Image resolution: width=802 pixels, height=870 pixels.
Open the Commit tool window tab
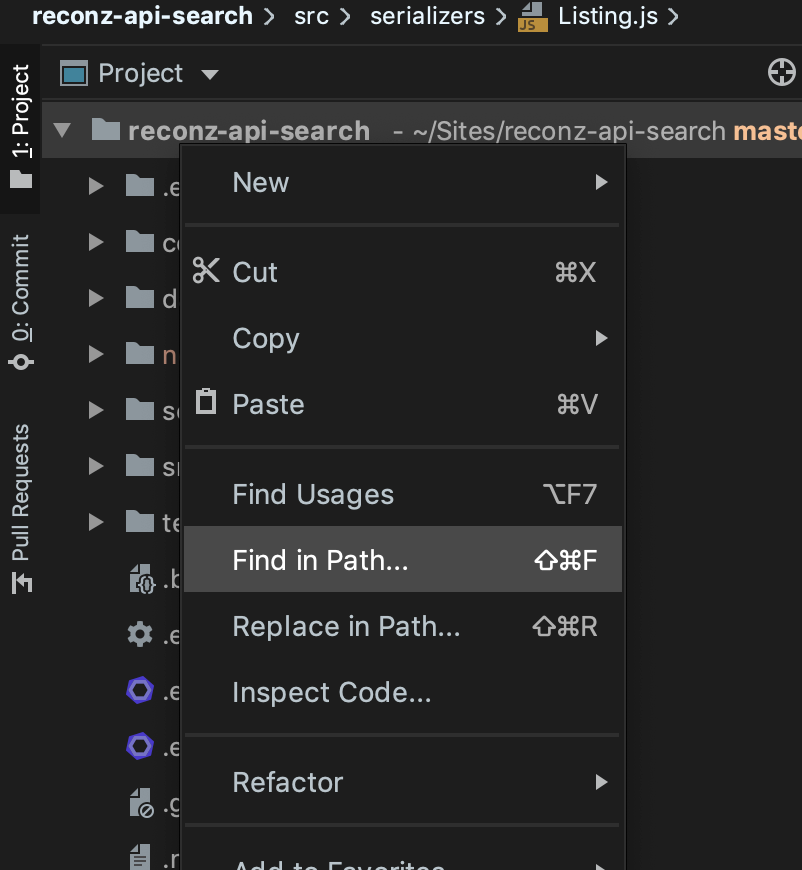coord(21,302)
